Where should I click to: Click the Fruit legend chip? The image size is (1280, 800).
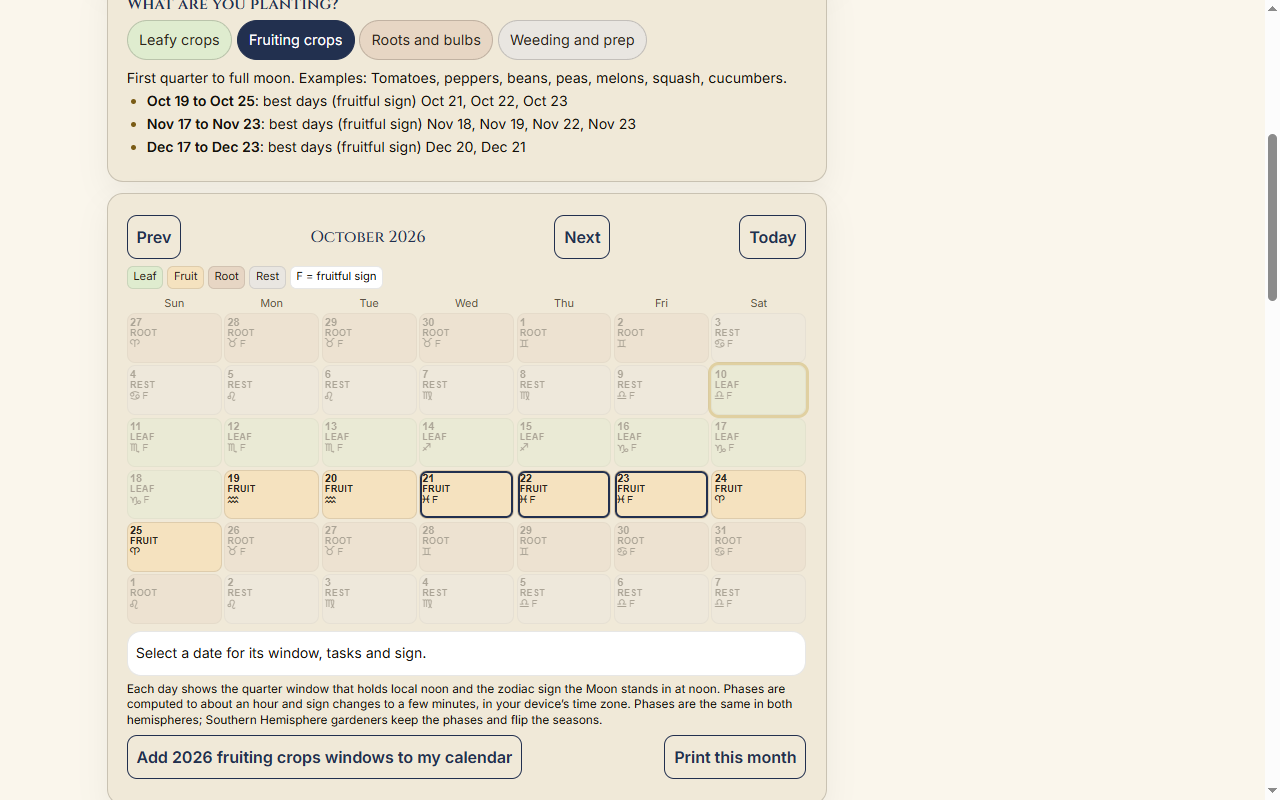tap(185, 277)
